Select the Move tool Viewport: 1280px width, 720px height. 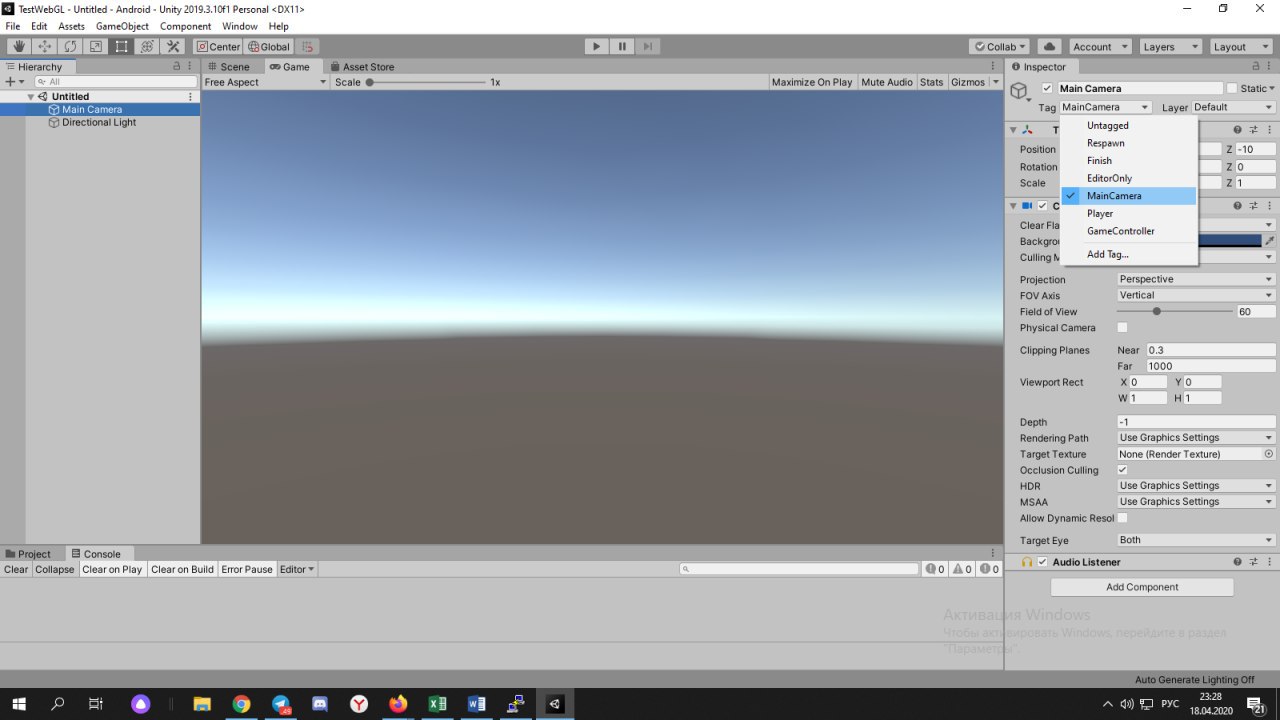[45, 46]
